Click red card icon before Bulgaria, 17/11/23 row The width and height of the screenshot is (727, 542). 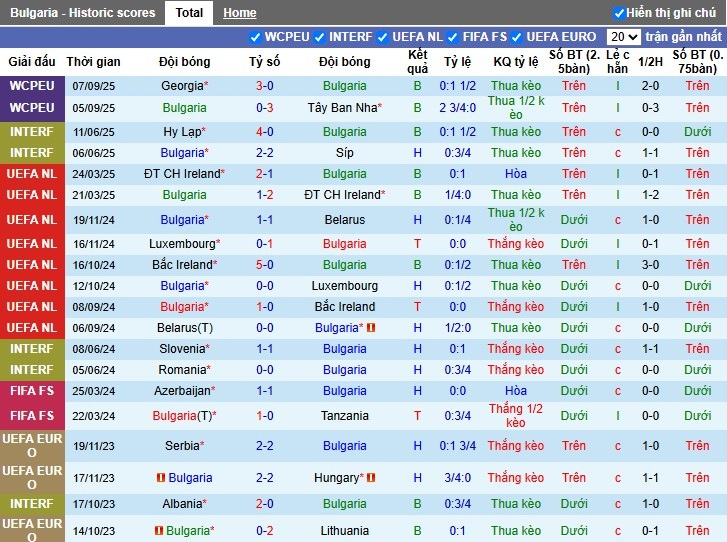coord(160,478)
